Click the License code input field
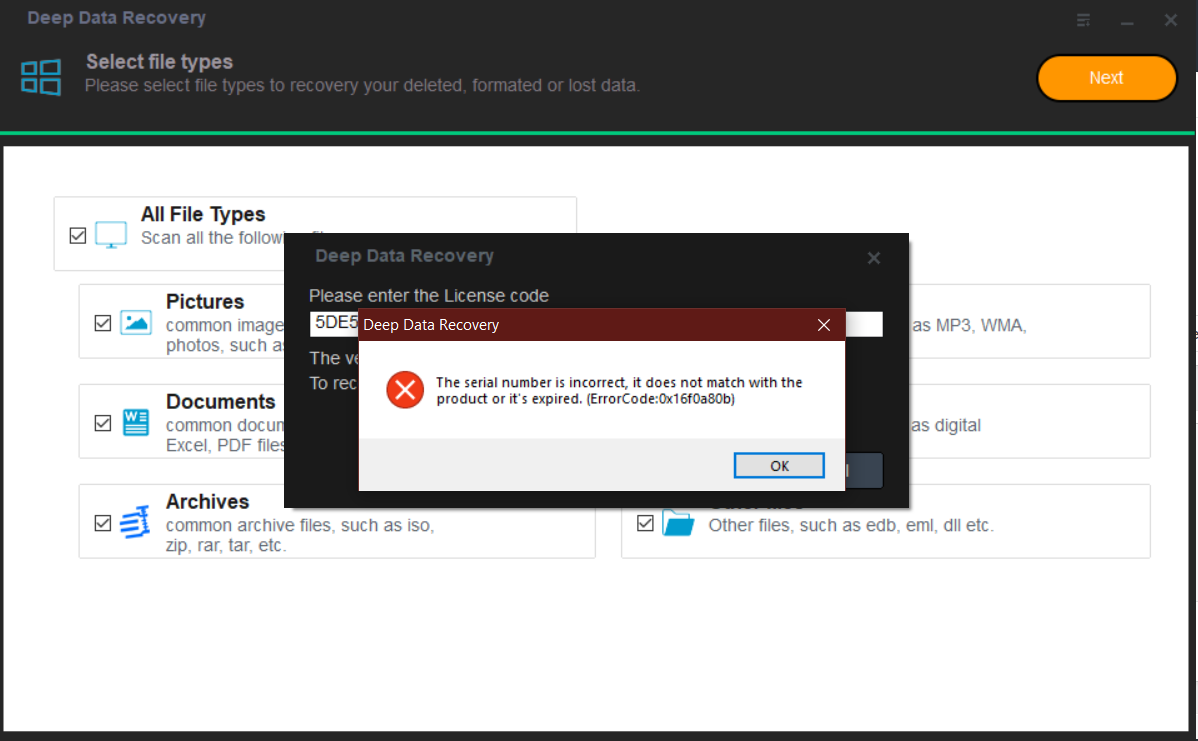This screenshot has height=741, width=1198. tap(596, 324)
